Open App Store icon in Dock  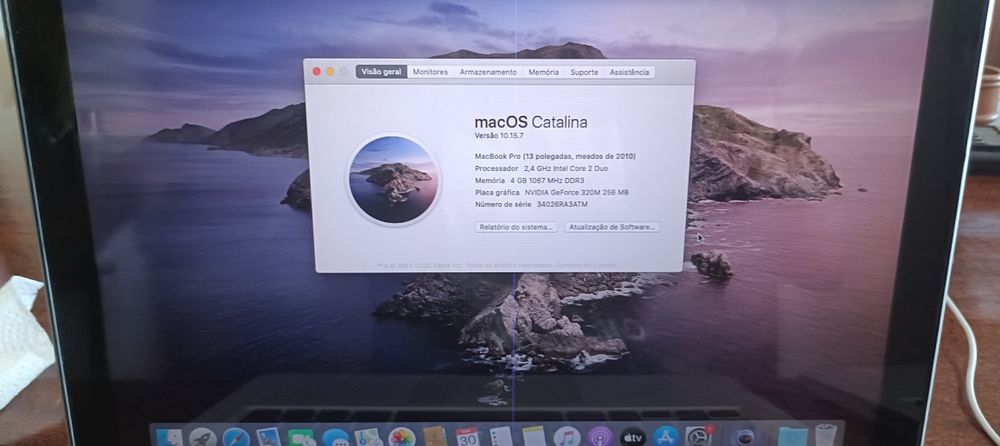666,437
